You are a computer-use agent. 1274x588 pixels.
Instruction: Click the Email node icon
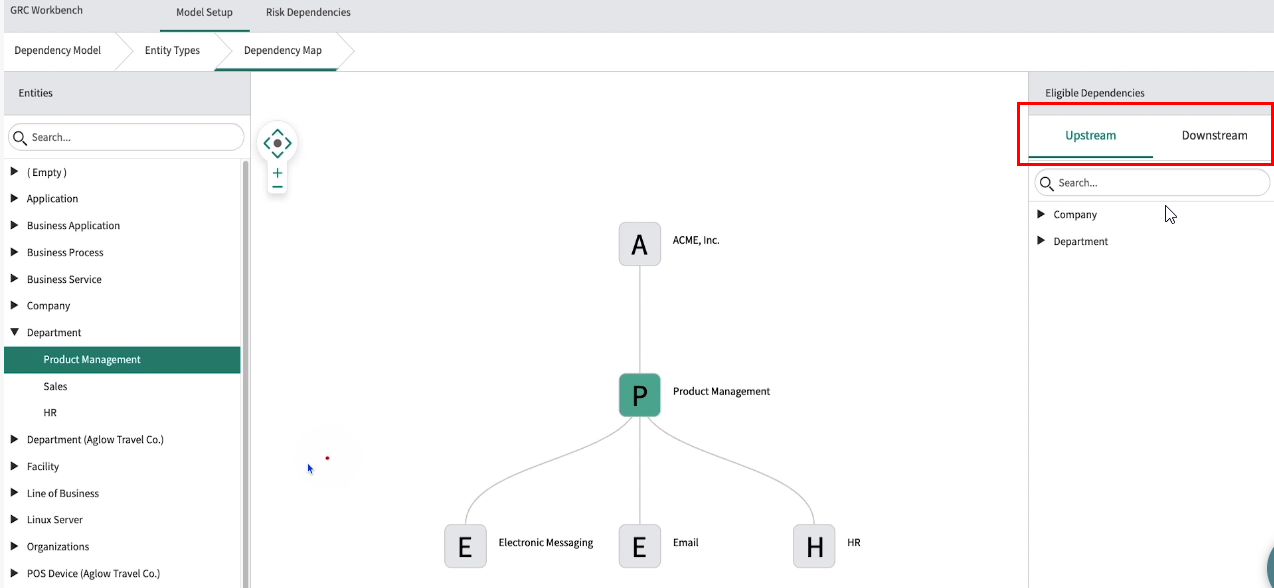click(x=640, y=546)
